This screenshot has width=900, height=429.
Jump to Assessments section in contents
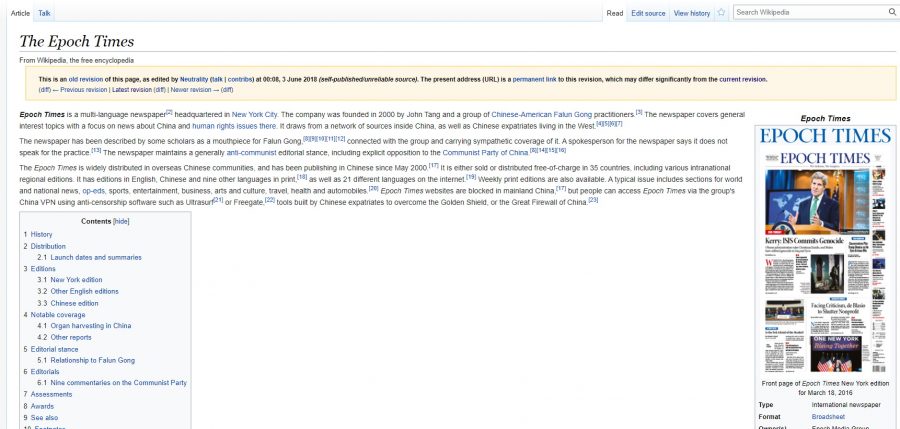[x=52, y=395]
